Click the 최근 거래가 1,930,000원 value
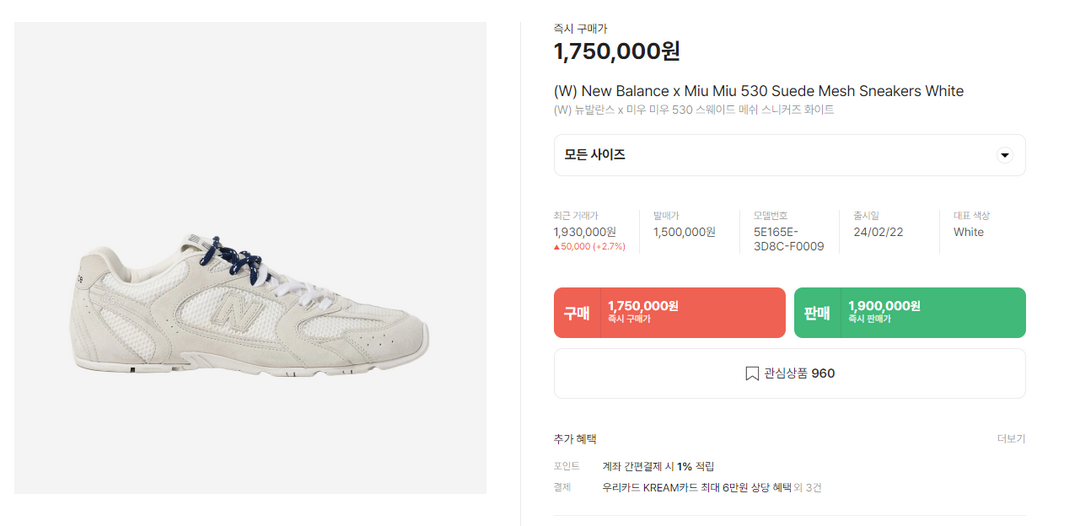1080x526 pixels. click(x=585, y=232)
